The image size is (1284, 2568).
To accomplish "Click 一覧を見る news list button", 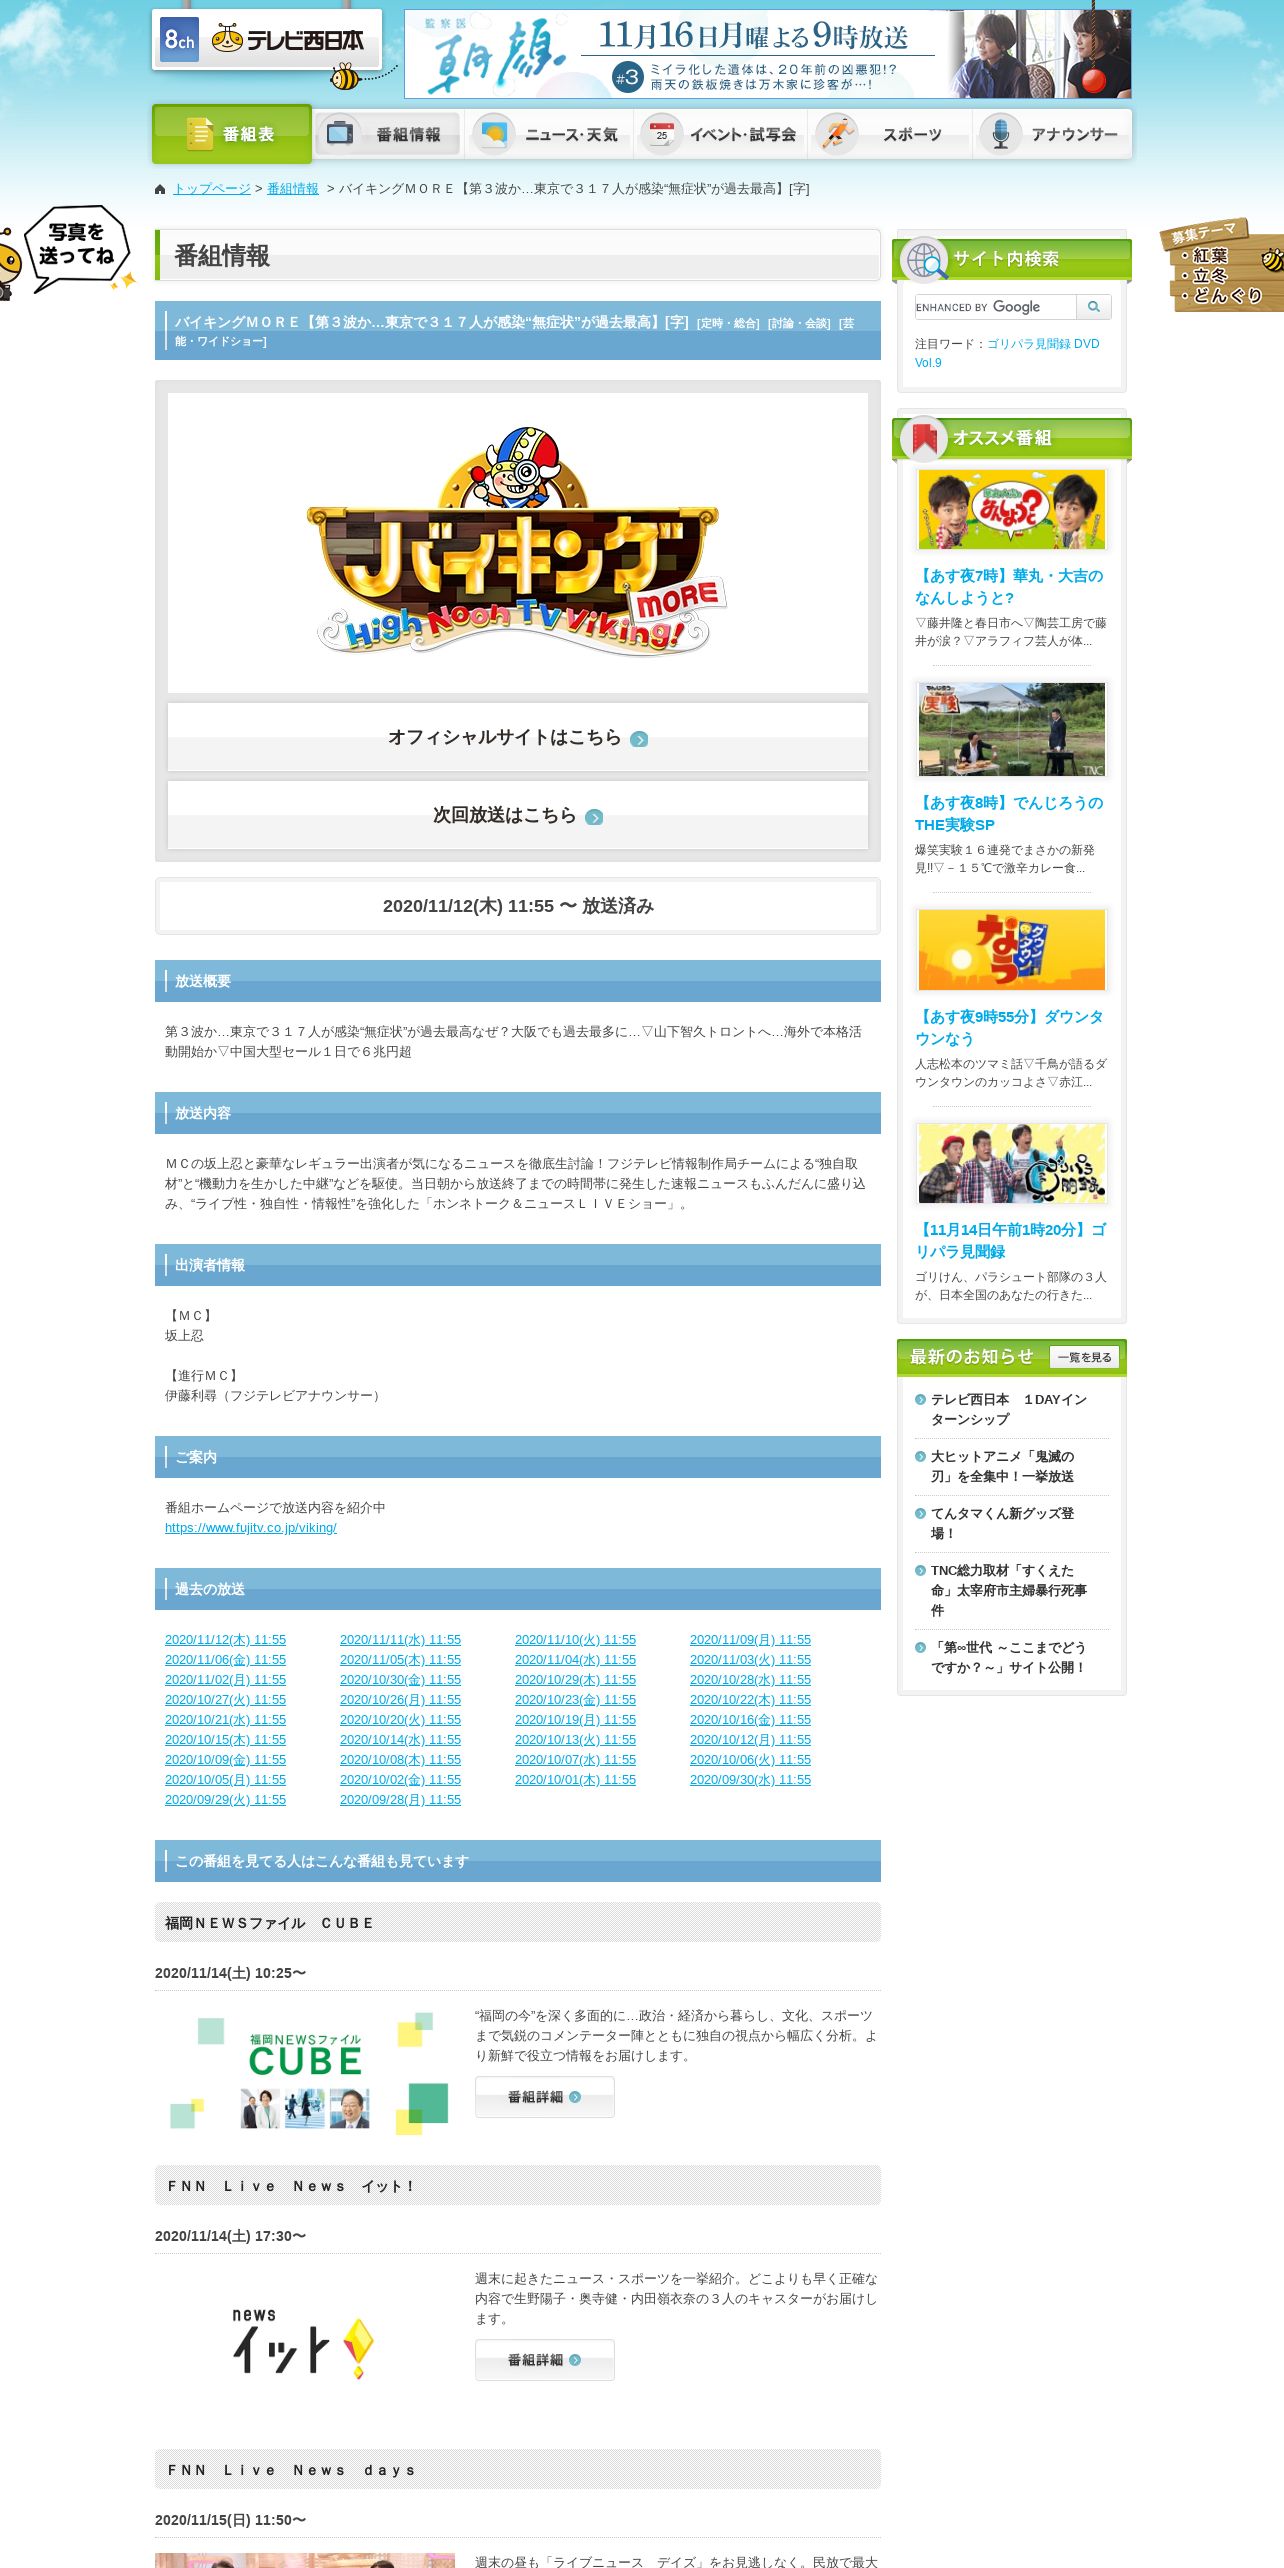I will click(1085, 1357).
